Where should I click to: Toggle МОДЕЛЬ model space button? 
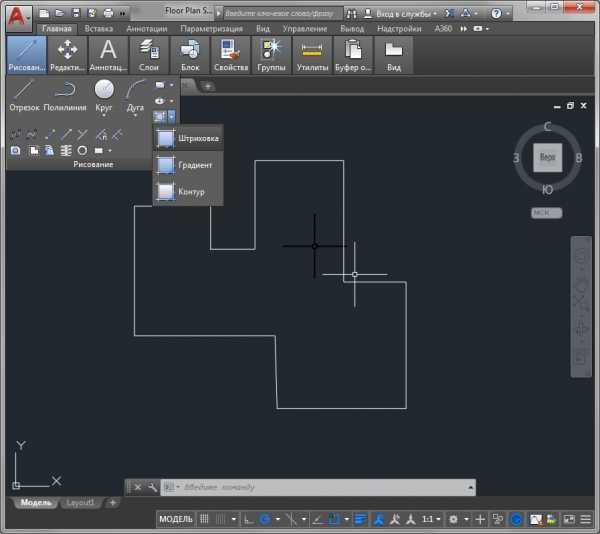pos(176,519)
